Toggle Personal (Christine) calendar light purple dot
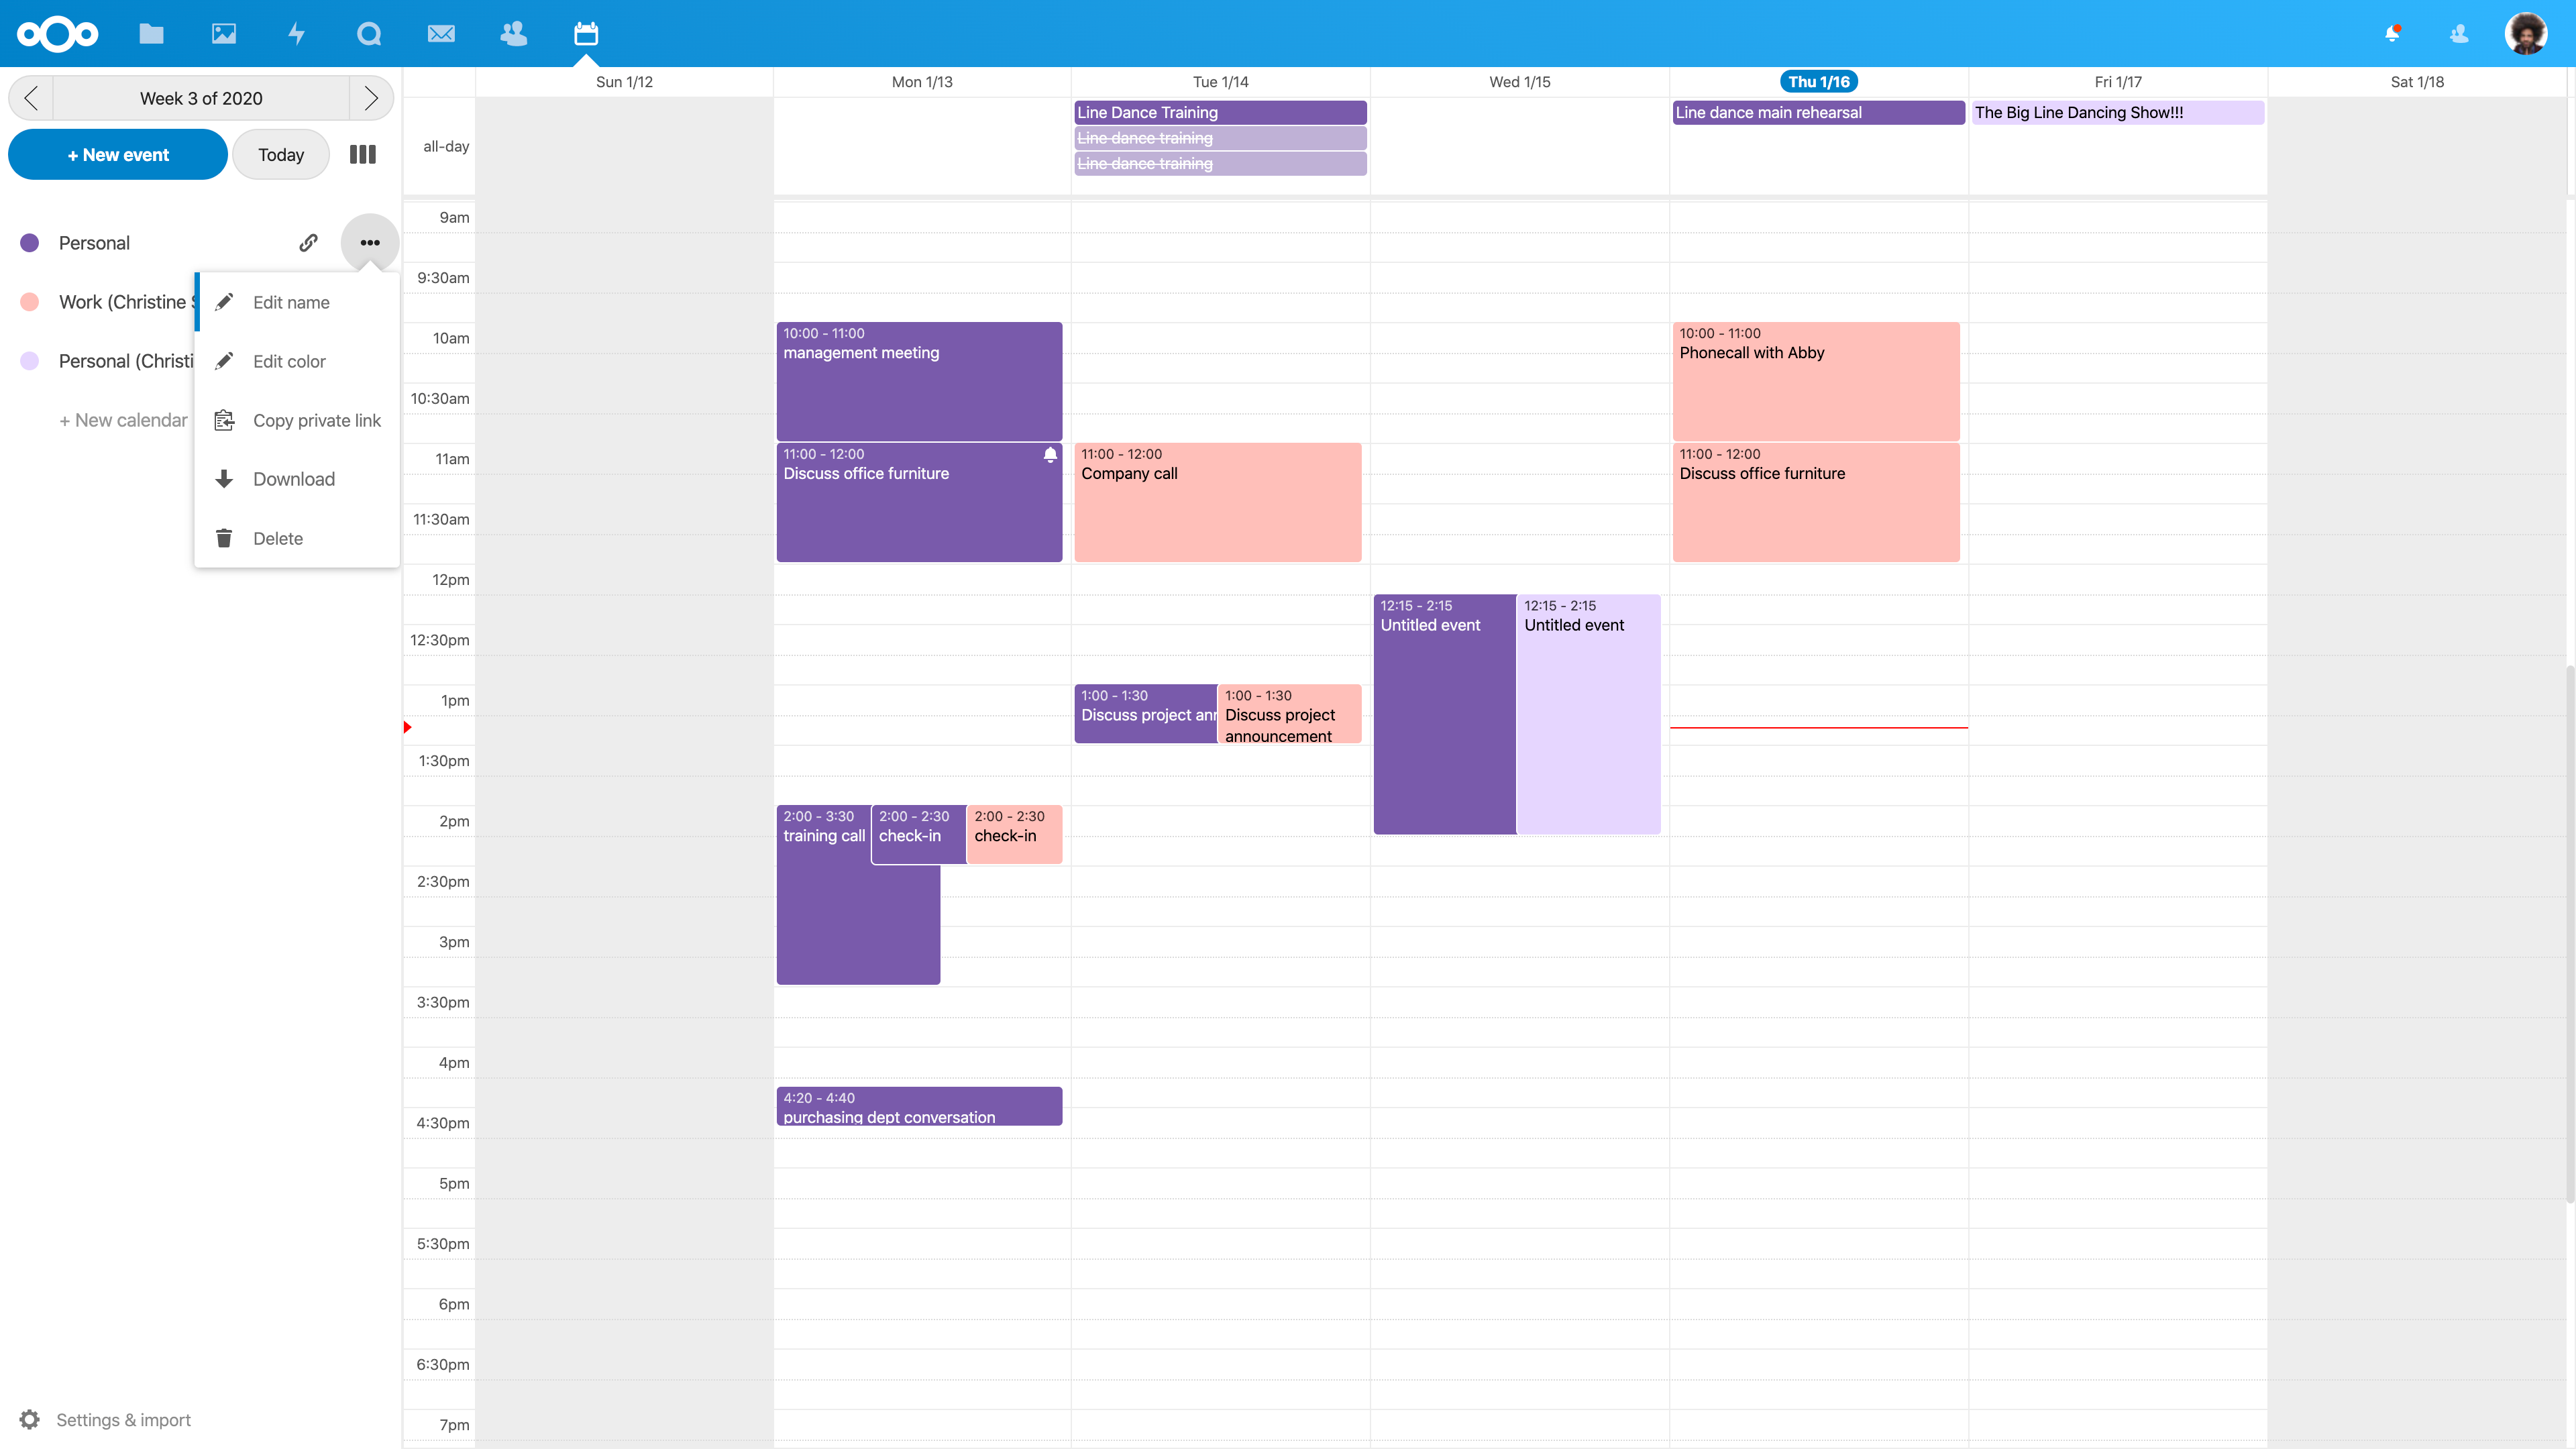The height and width of the screenshot is (1449, 2576). coord(30,361)
